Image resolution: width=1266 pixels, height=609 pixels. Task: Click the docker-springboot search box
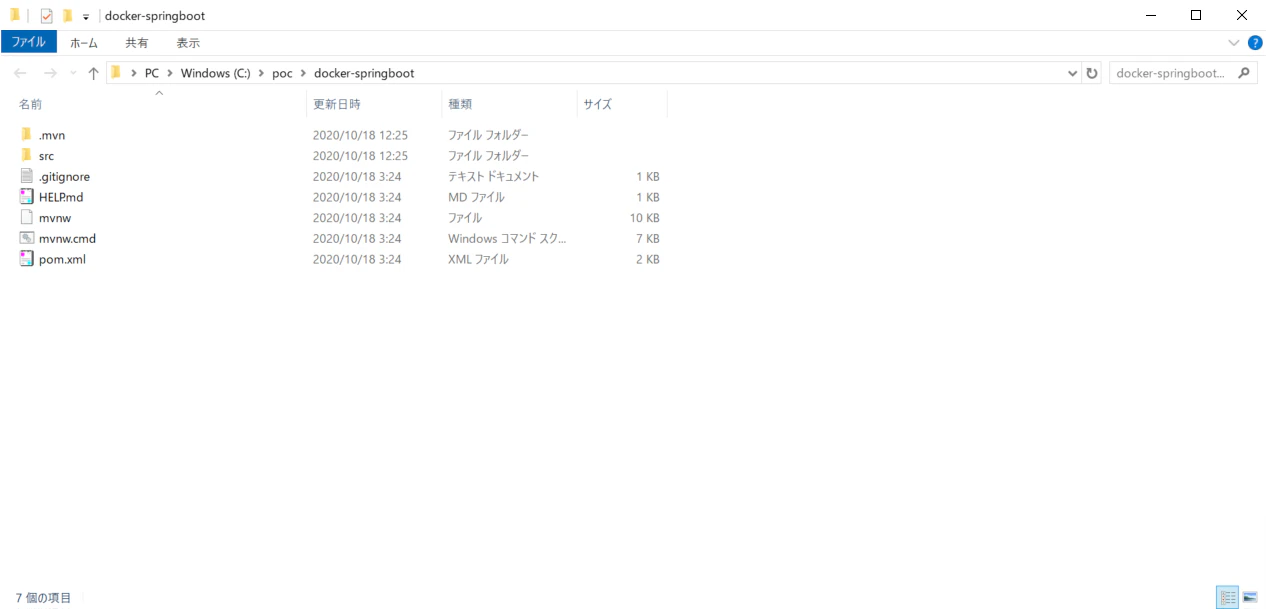pyautogui.click(x=1183, y=73)
